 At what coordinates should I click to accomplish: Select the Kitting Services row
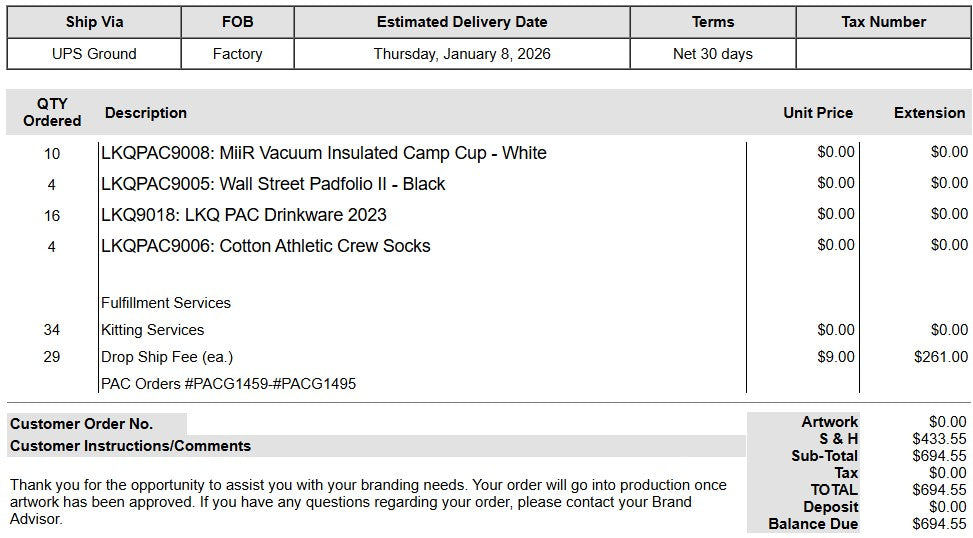[x=152, y=330]
